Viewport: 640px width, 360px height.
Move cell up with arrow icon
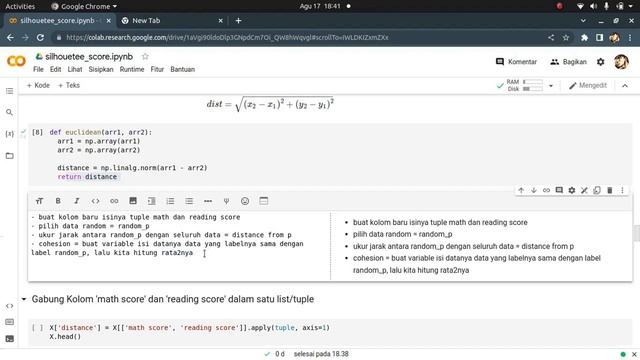521,190
